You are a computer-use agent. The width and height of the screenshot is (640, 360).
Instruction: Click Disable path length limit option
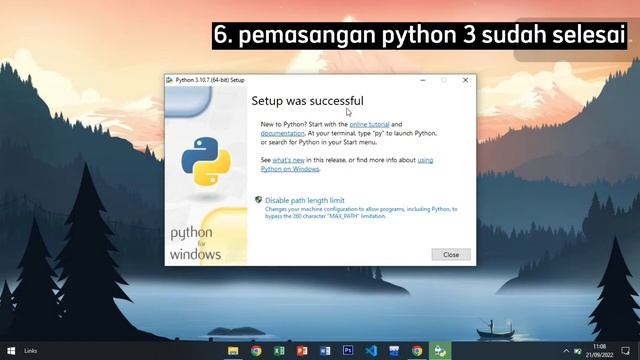304,200
